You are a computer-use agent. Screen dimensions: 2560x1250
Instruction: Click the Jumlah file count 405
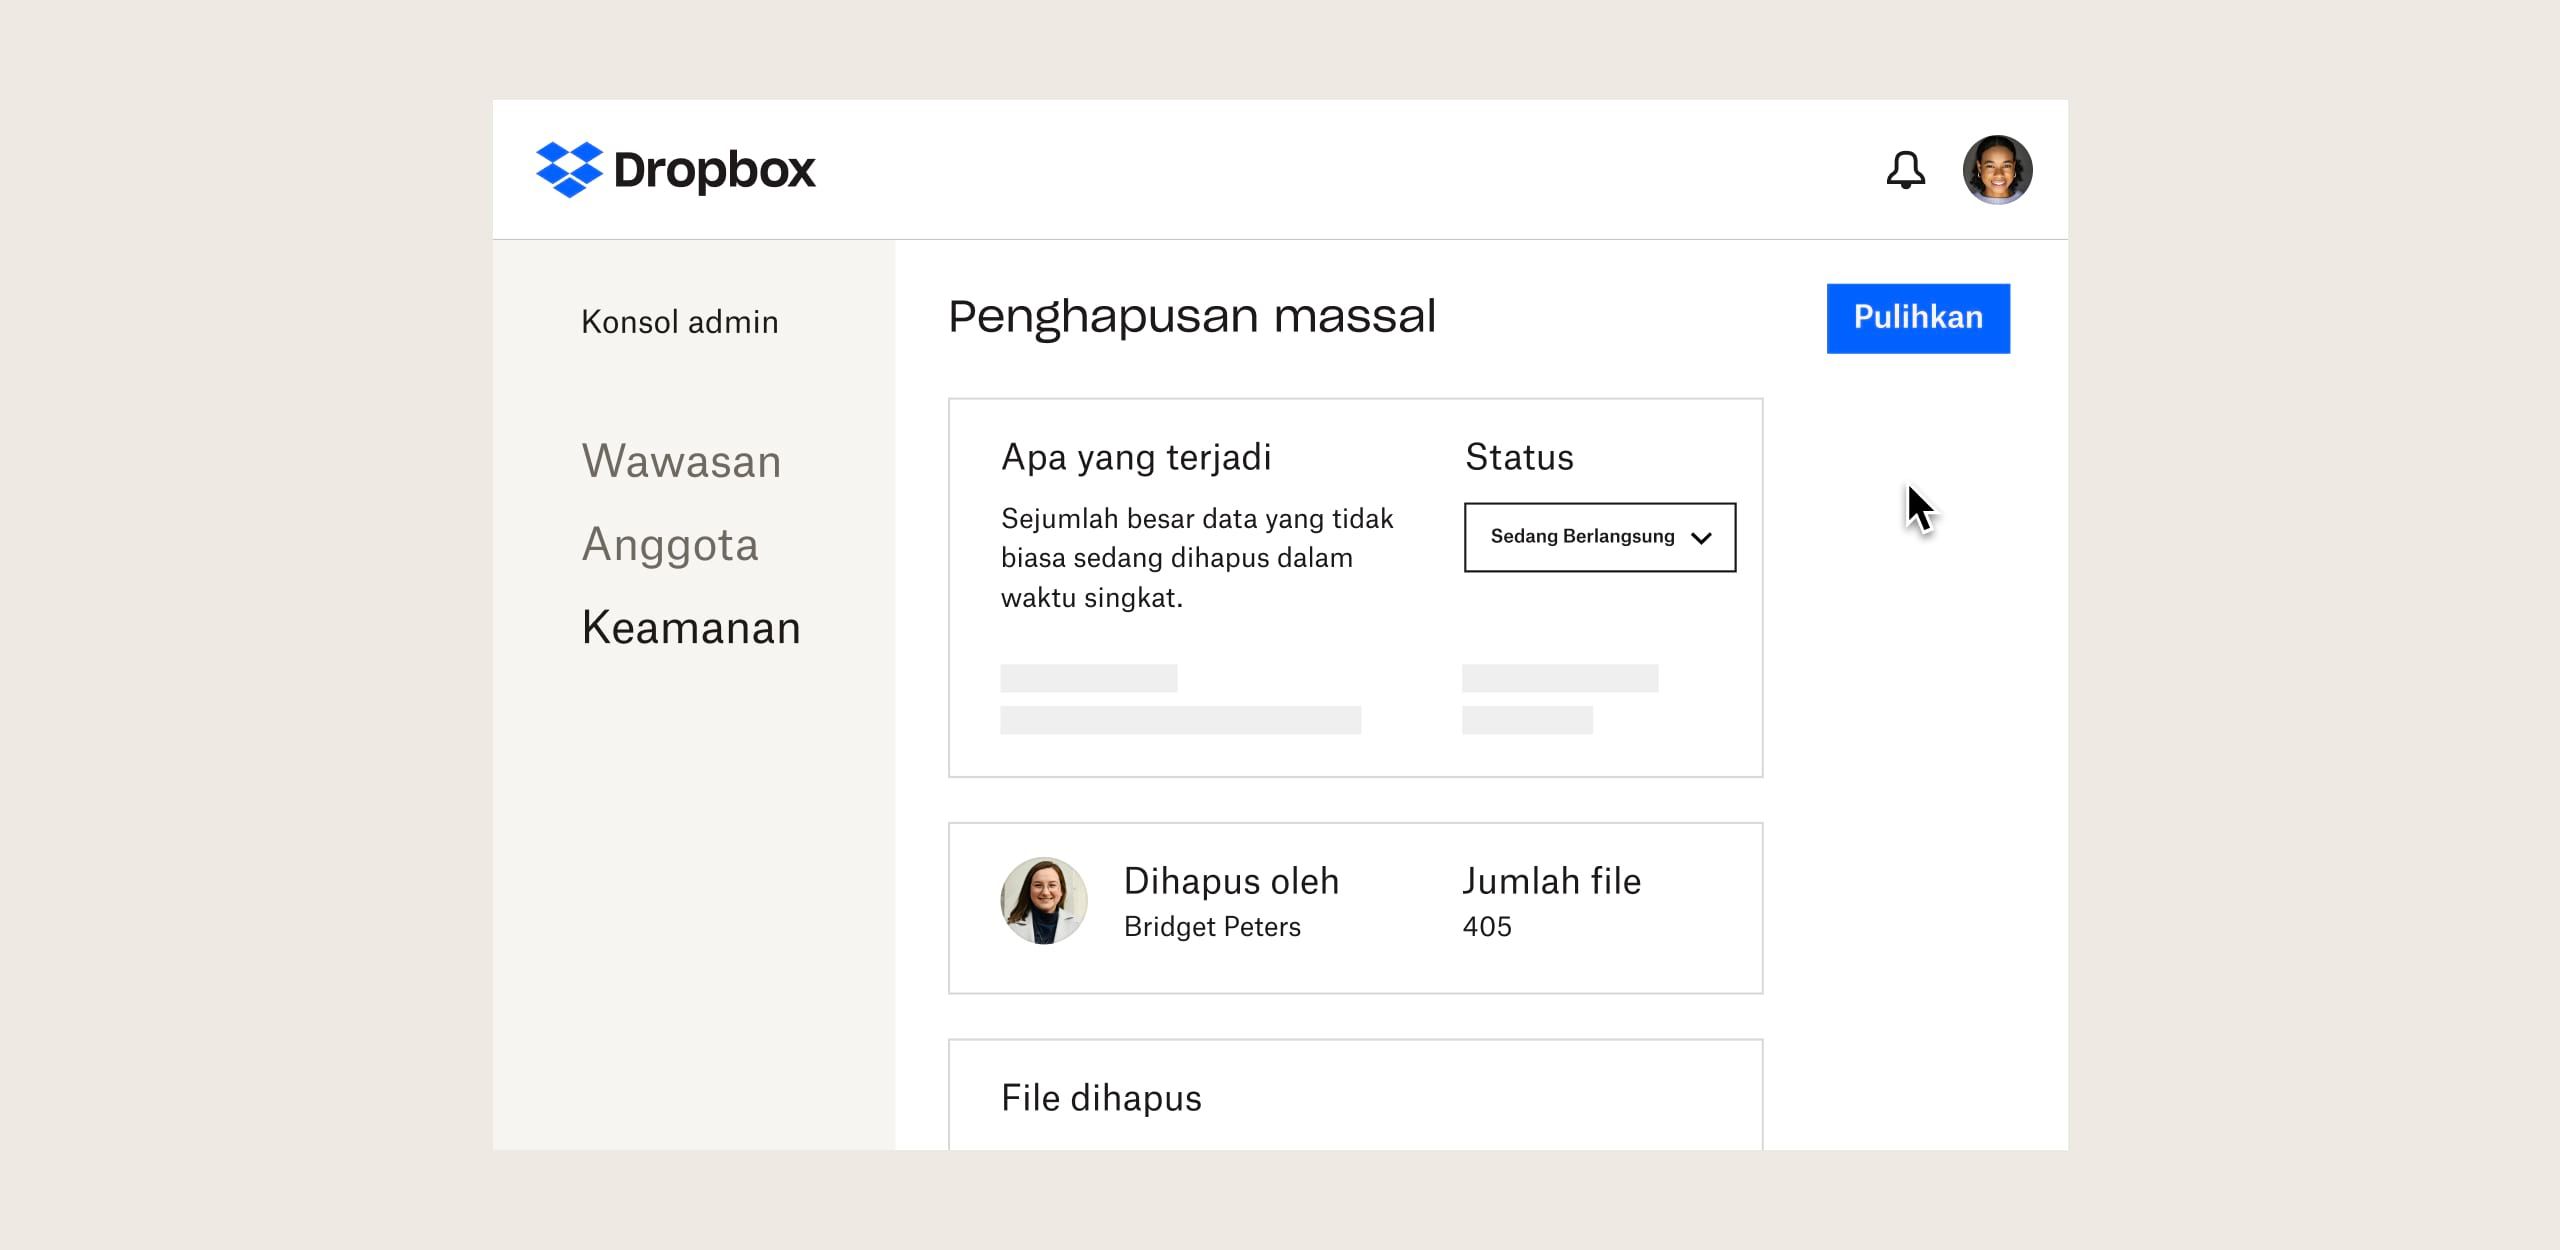point(1488,926)
